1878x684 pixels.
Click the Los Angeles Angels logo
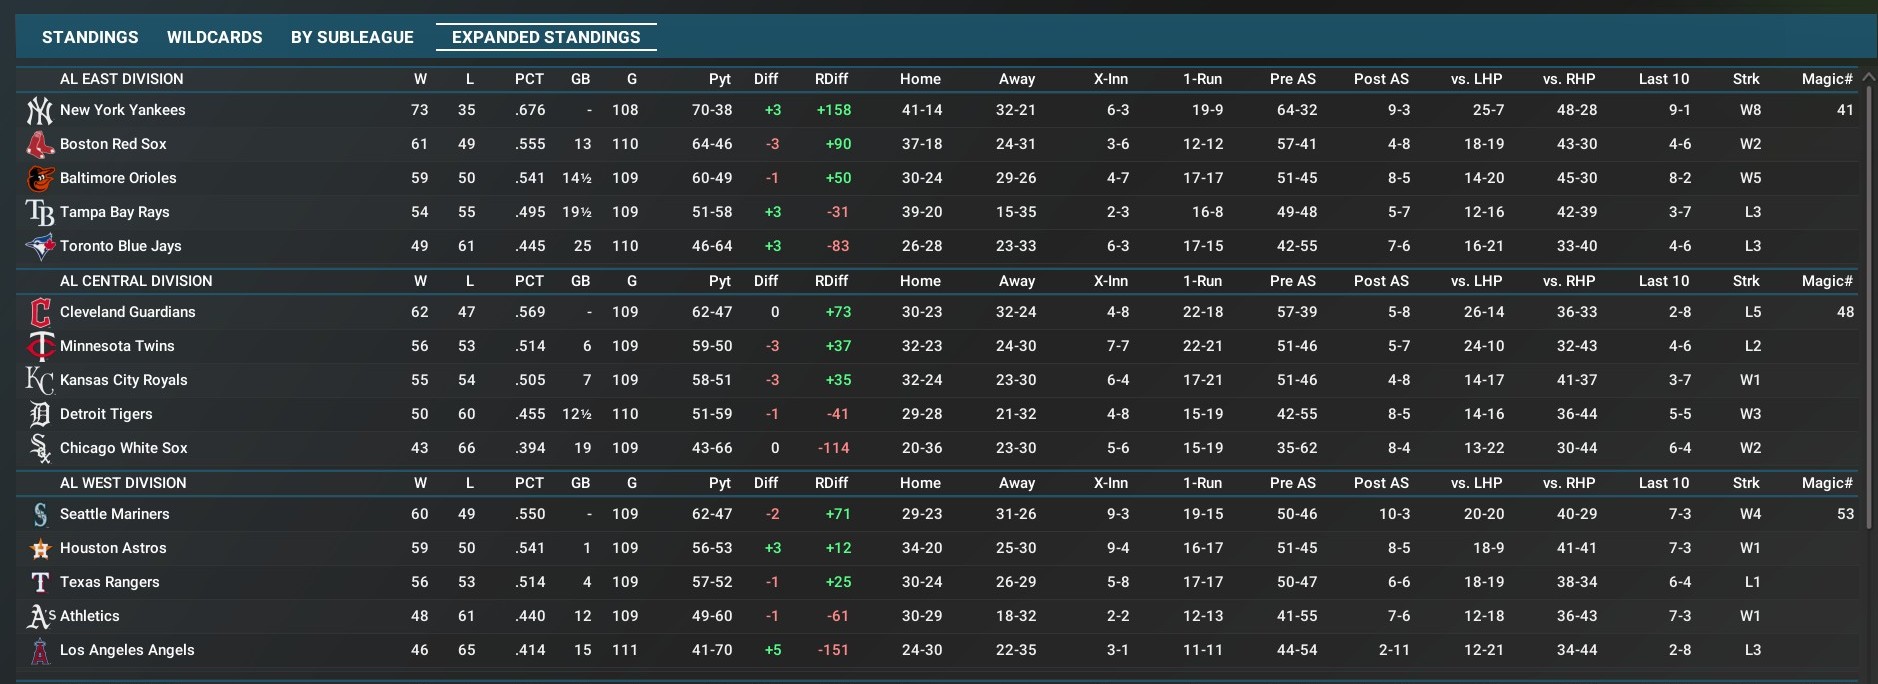39,650
